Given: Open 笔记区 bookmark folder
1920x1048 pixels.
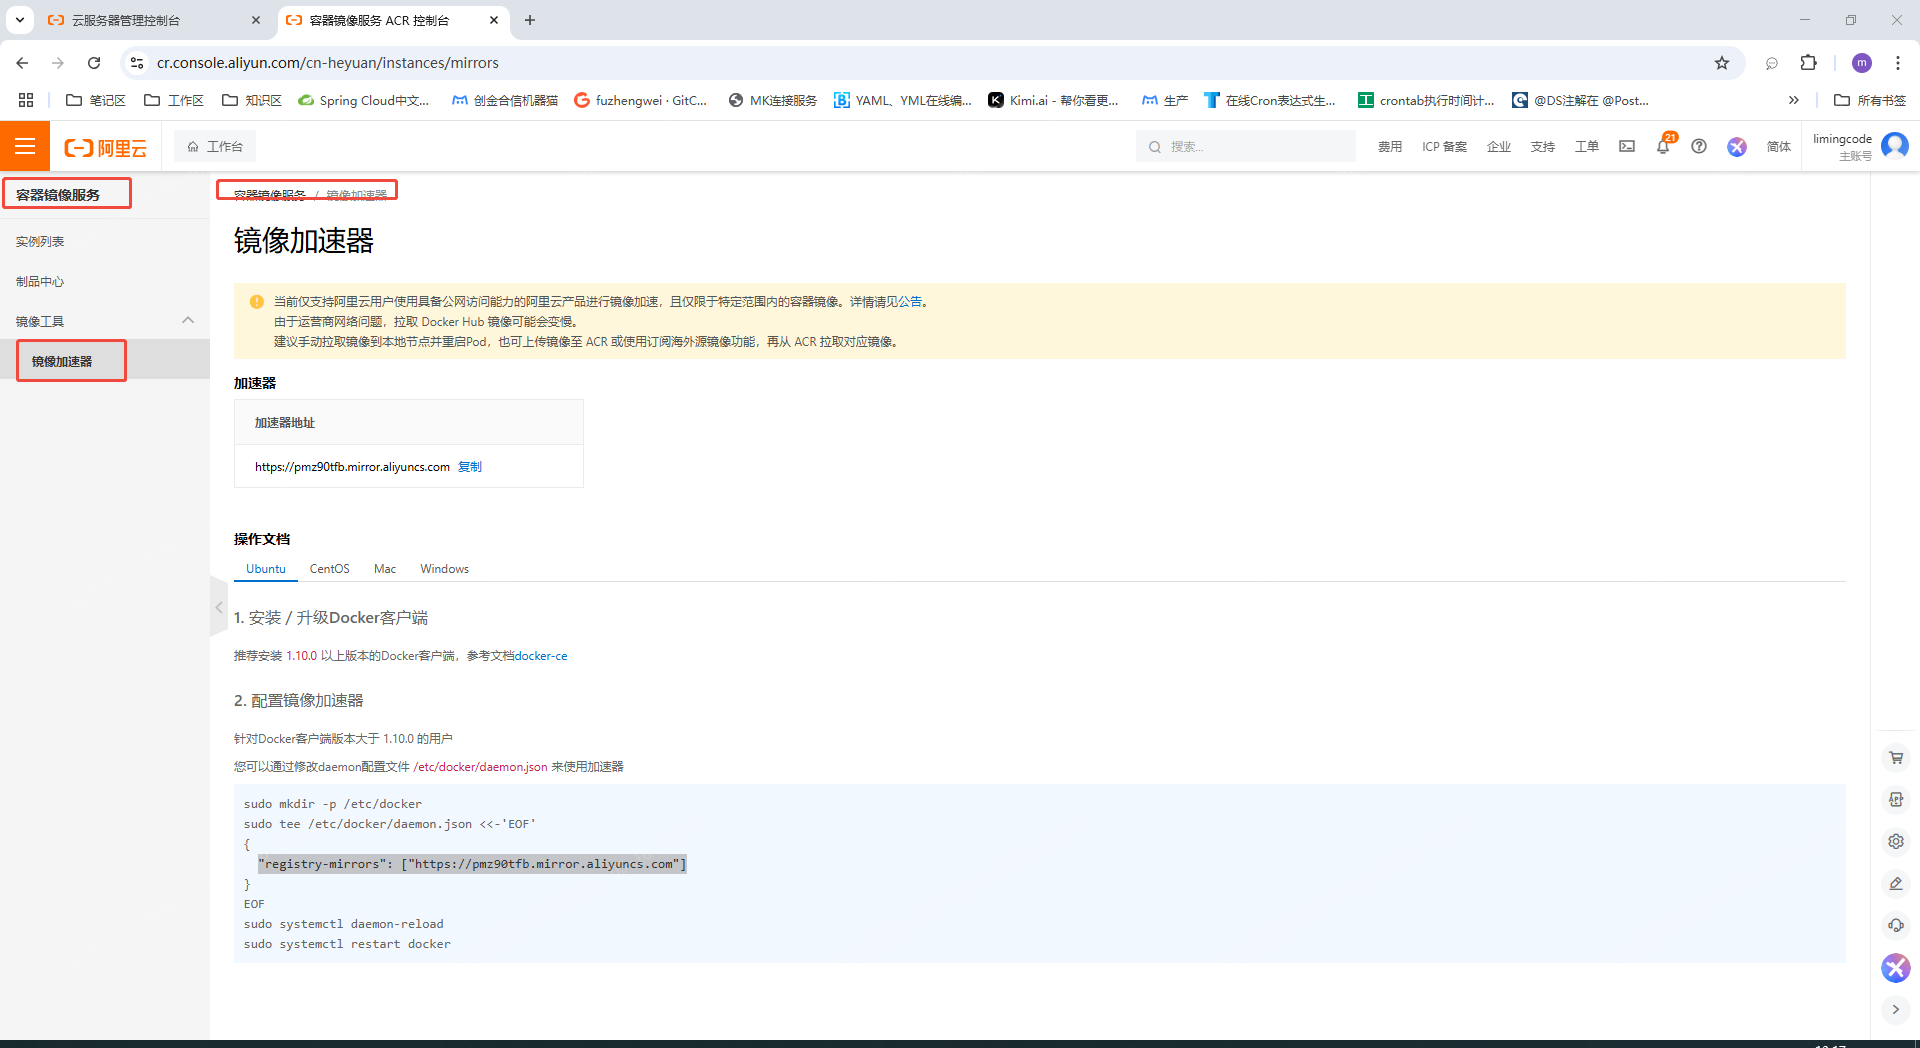Looking at the screenshot, I should coord(96,100).
